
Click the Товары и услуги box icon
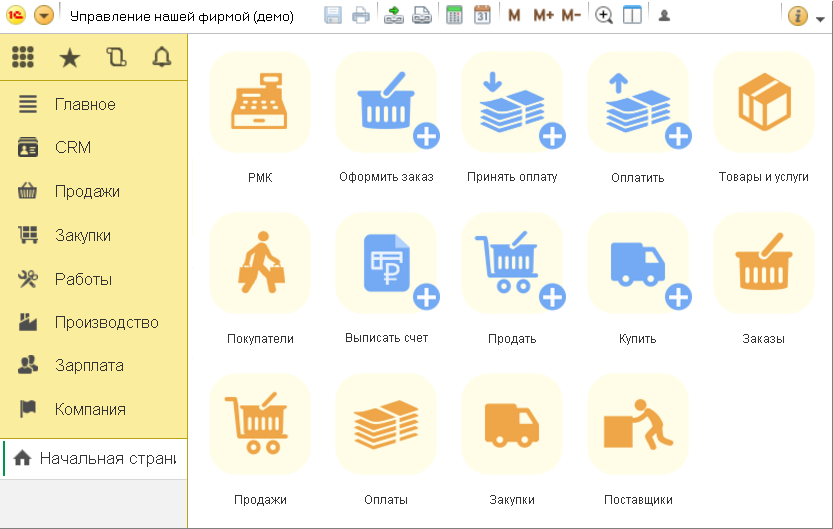(x=763, y=104)
